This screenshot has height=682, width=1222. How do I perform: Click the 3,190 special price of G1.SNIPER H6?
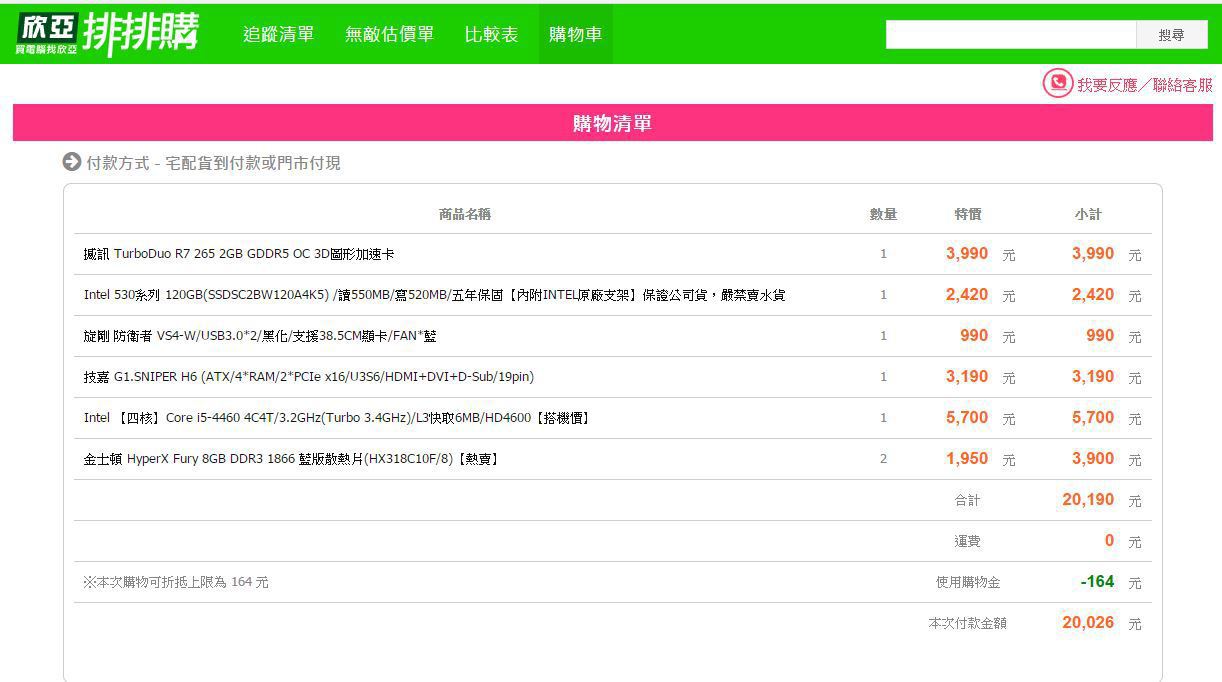pyautogui.click(x=967, y=377)
